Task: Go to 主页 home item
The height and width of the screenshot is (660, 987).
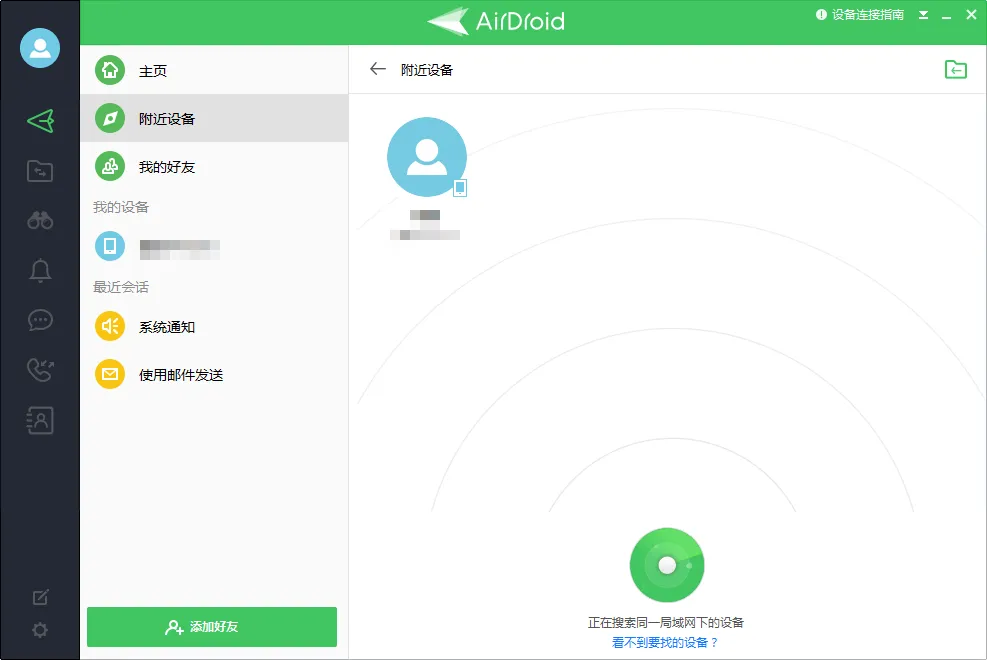Action: tap(214, 70)
